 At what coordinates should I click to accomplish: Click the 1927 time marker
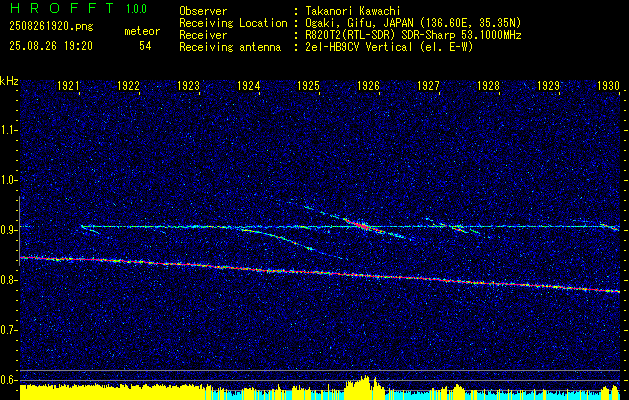click(428, 85)
